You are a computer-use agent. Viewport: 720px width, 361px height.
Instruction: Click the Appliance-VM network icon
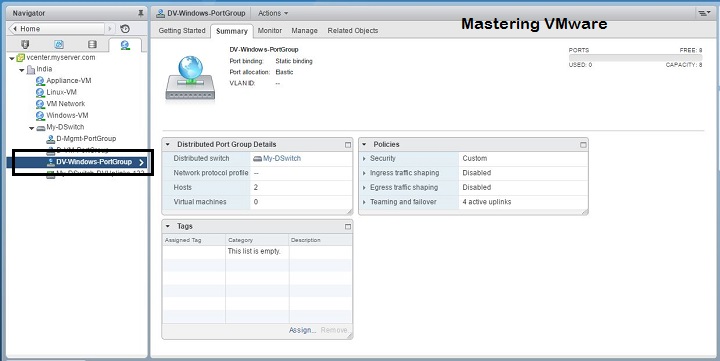40,81
